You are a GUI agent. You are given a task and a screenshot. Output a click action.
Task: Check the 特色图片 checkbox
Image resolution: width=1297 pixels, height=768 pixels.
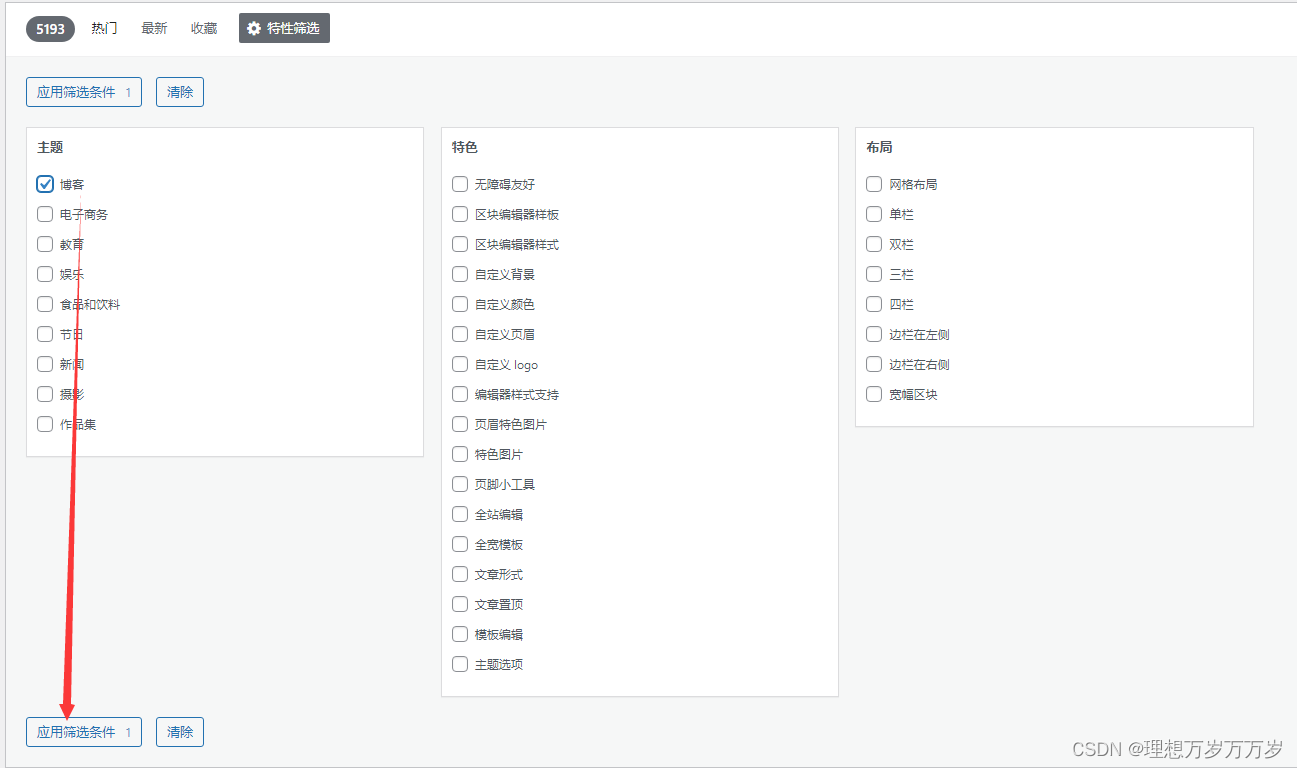coord(460,454)
